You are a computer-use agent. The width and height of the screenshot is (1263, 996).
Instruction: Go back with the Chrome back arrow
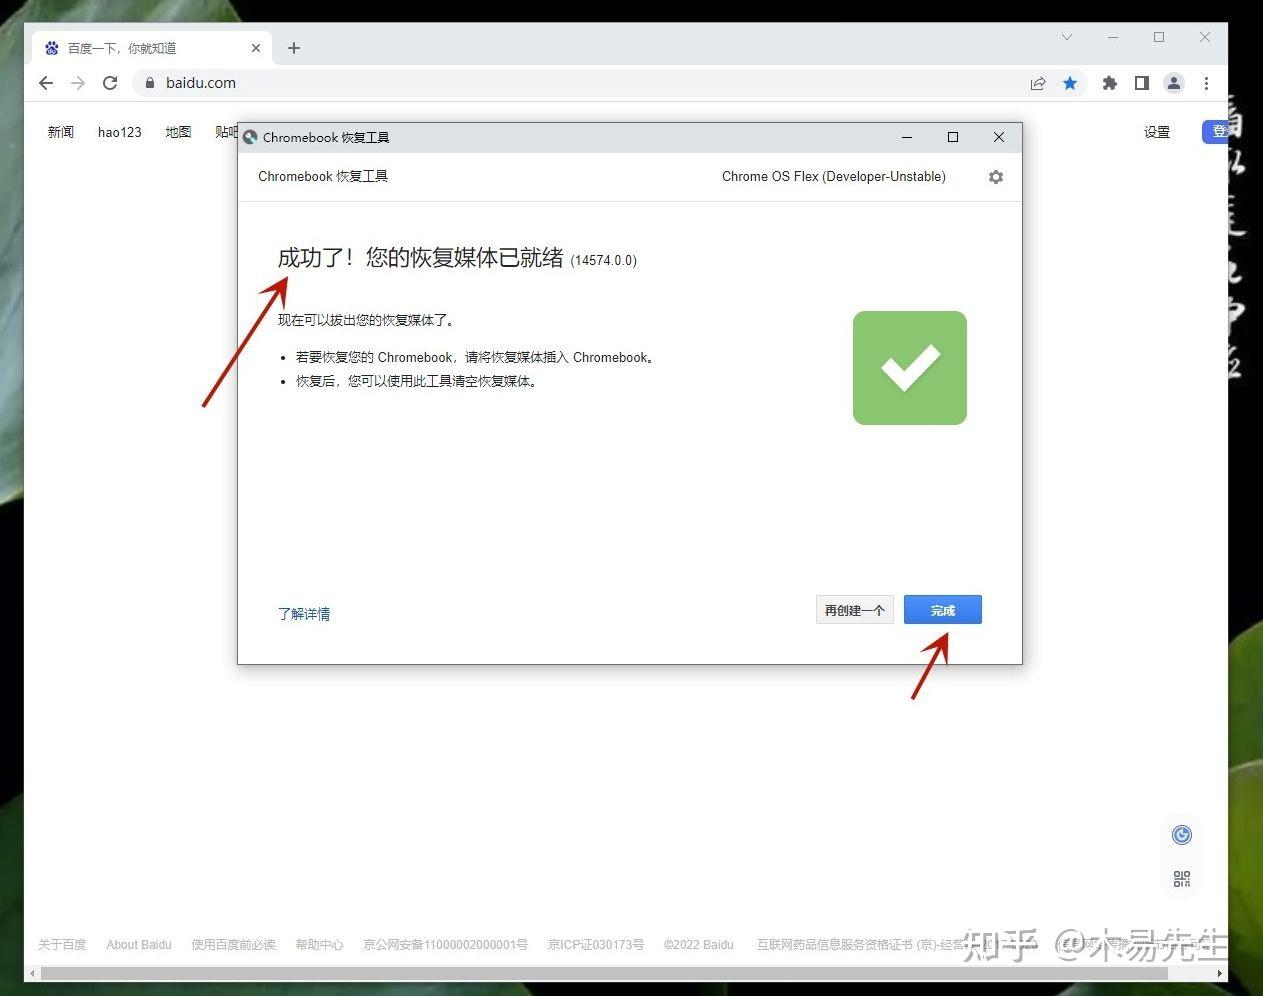point(46,83)
